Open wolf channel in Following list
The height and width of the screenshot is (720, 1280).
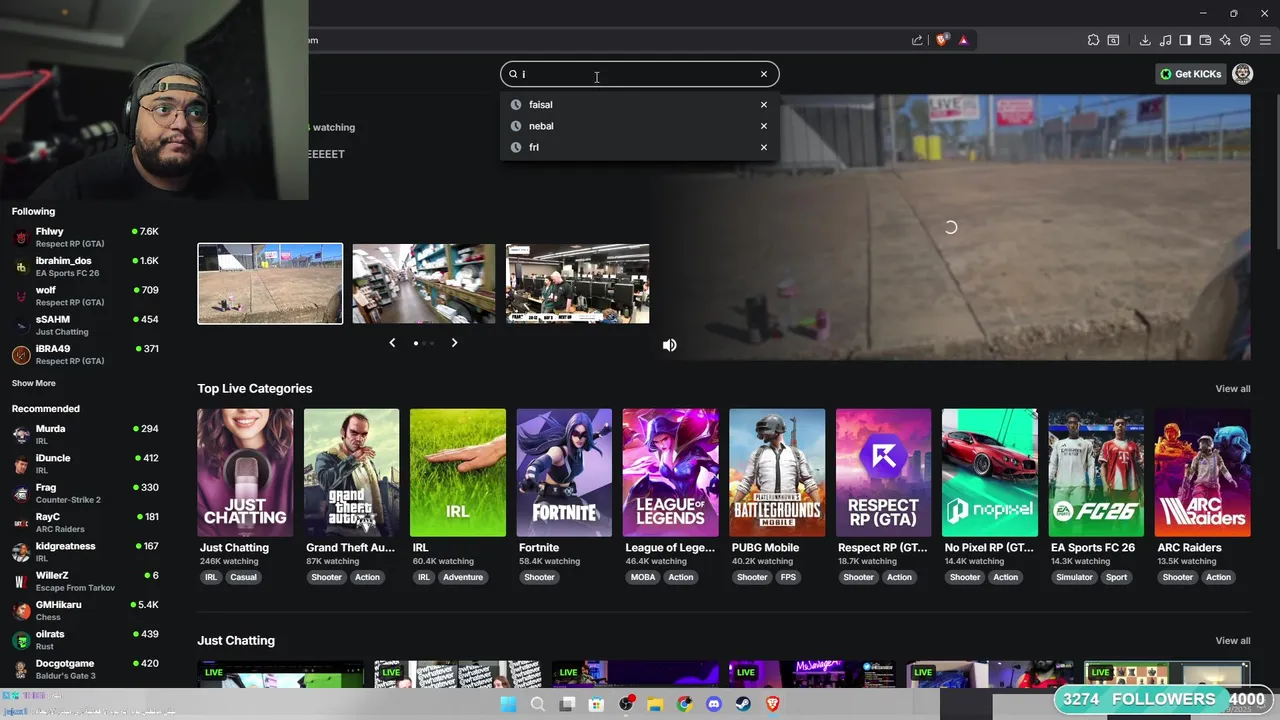85,296
